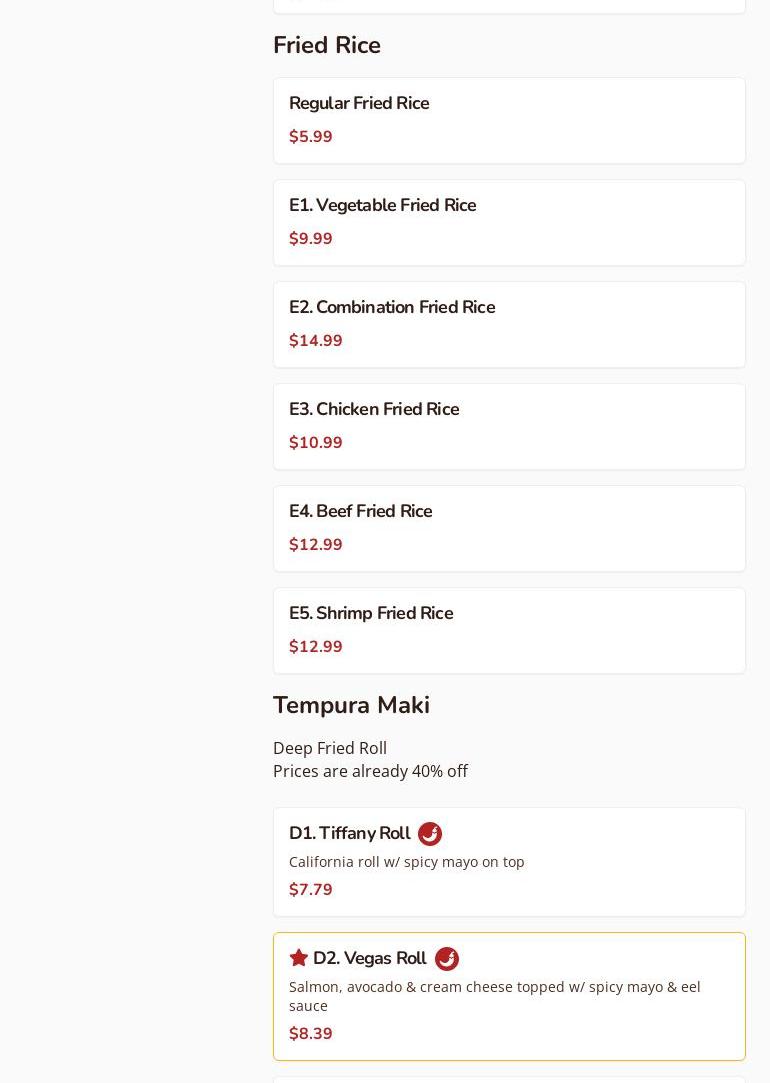Click the "Prices are already 40% off" note
This screenshot has height=1083, width=770.
pyautogui.click(x=370, y=771)
